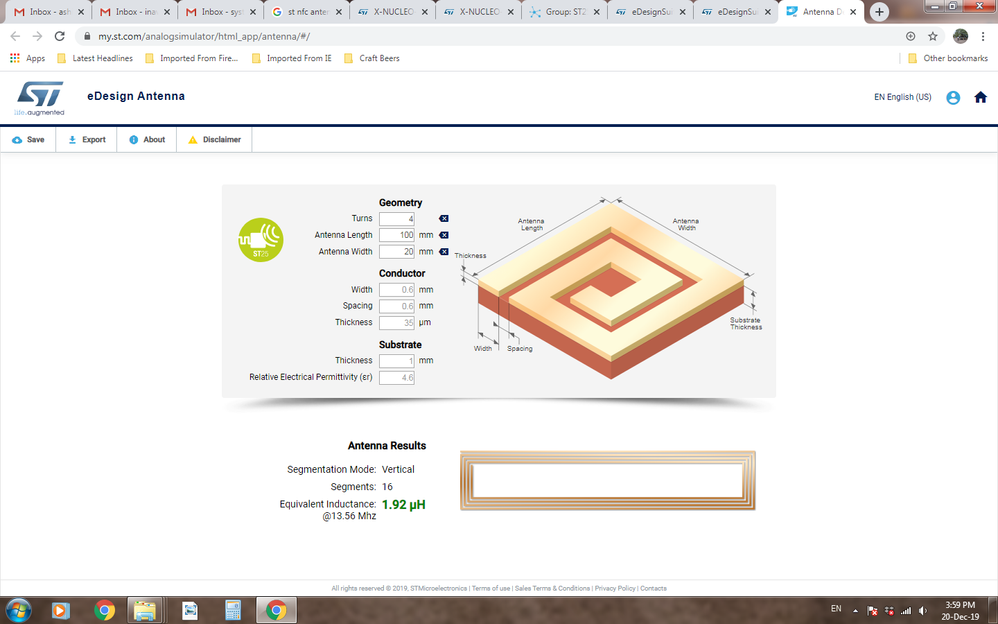Switch to the Group: ST2 browser tab
Viewport: 998px width, 624px height.
(x=564, y=12)
